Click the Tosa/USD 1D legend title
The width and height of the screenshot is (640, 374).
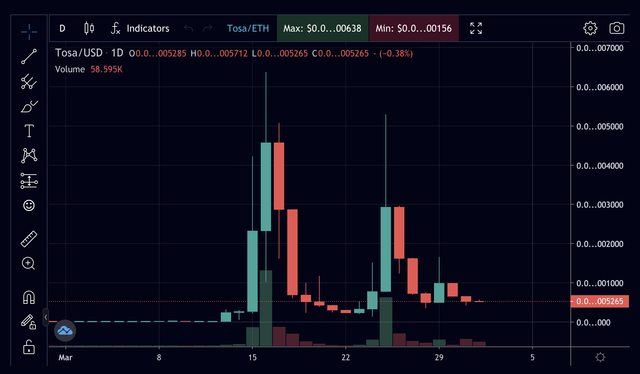pyautogui.click(x=89, y=53)
